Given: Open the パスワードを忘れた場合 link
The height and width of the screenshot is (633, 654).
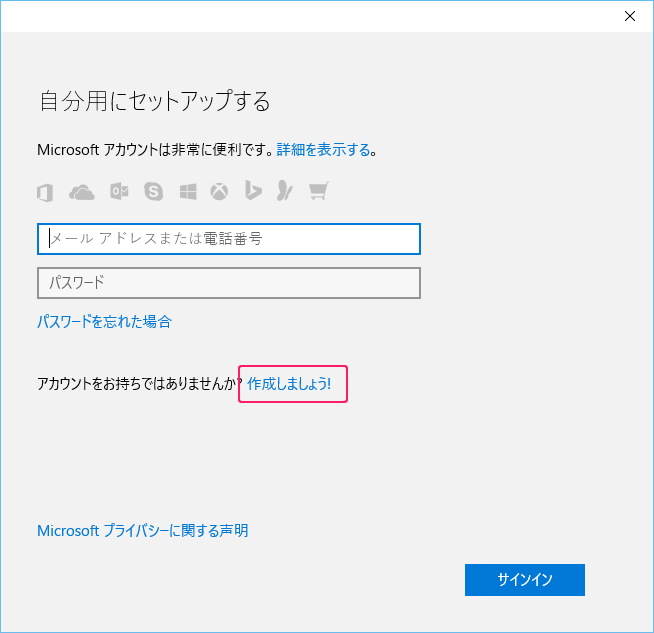Looking at the screenshot, I should [x=104, y=322].
